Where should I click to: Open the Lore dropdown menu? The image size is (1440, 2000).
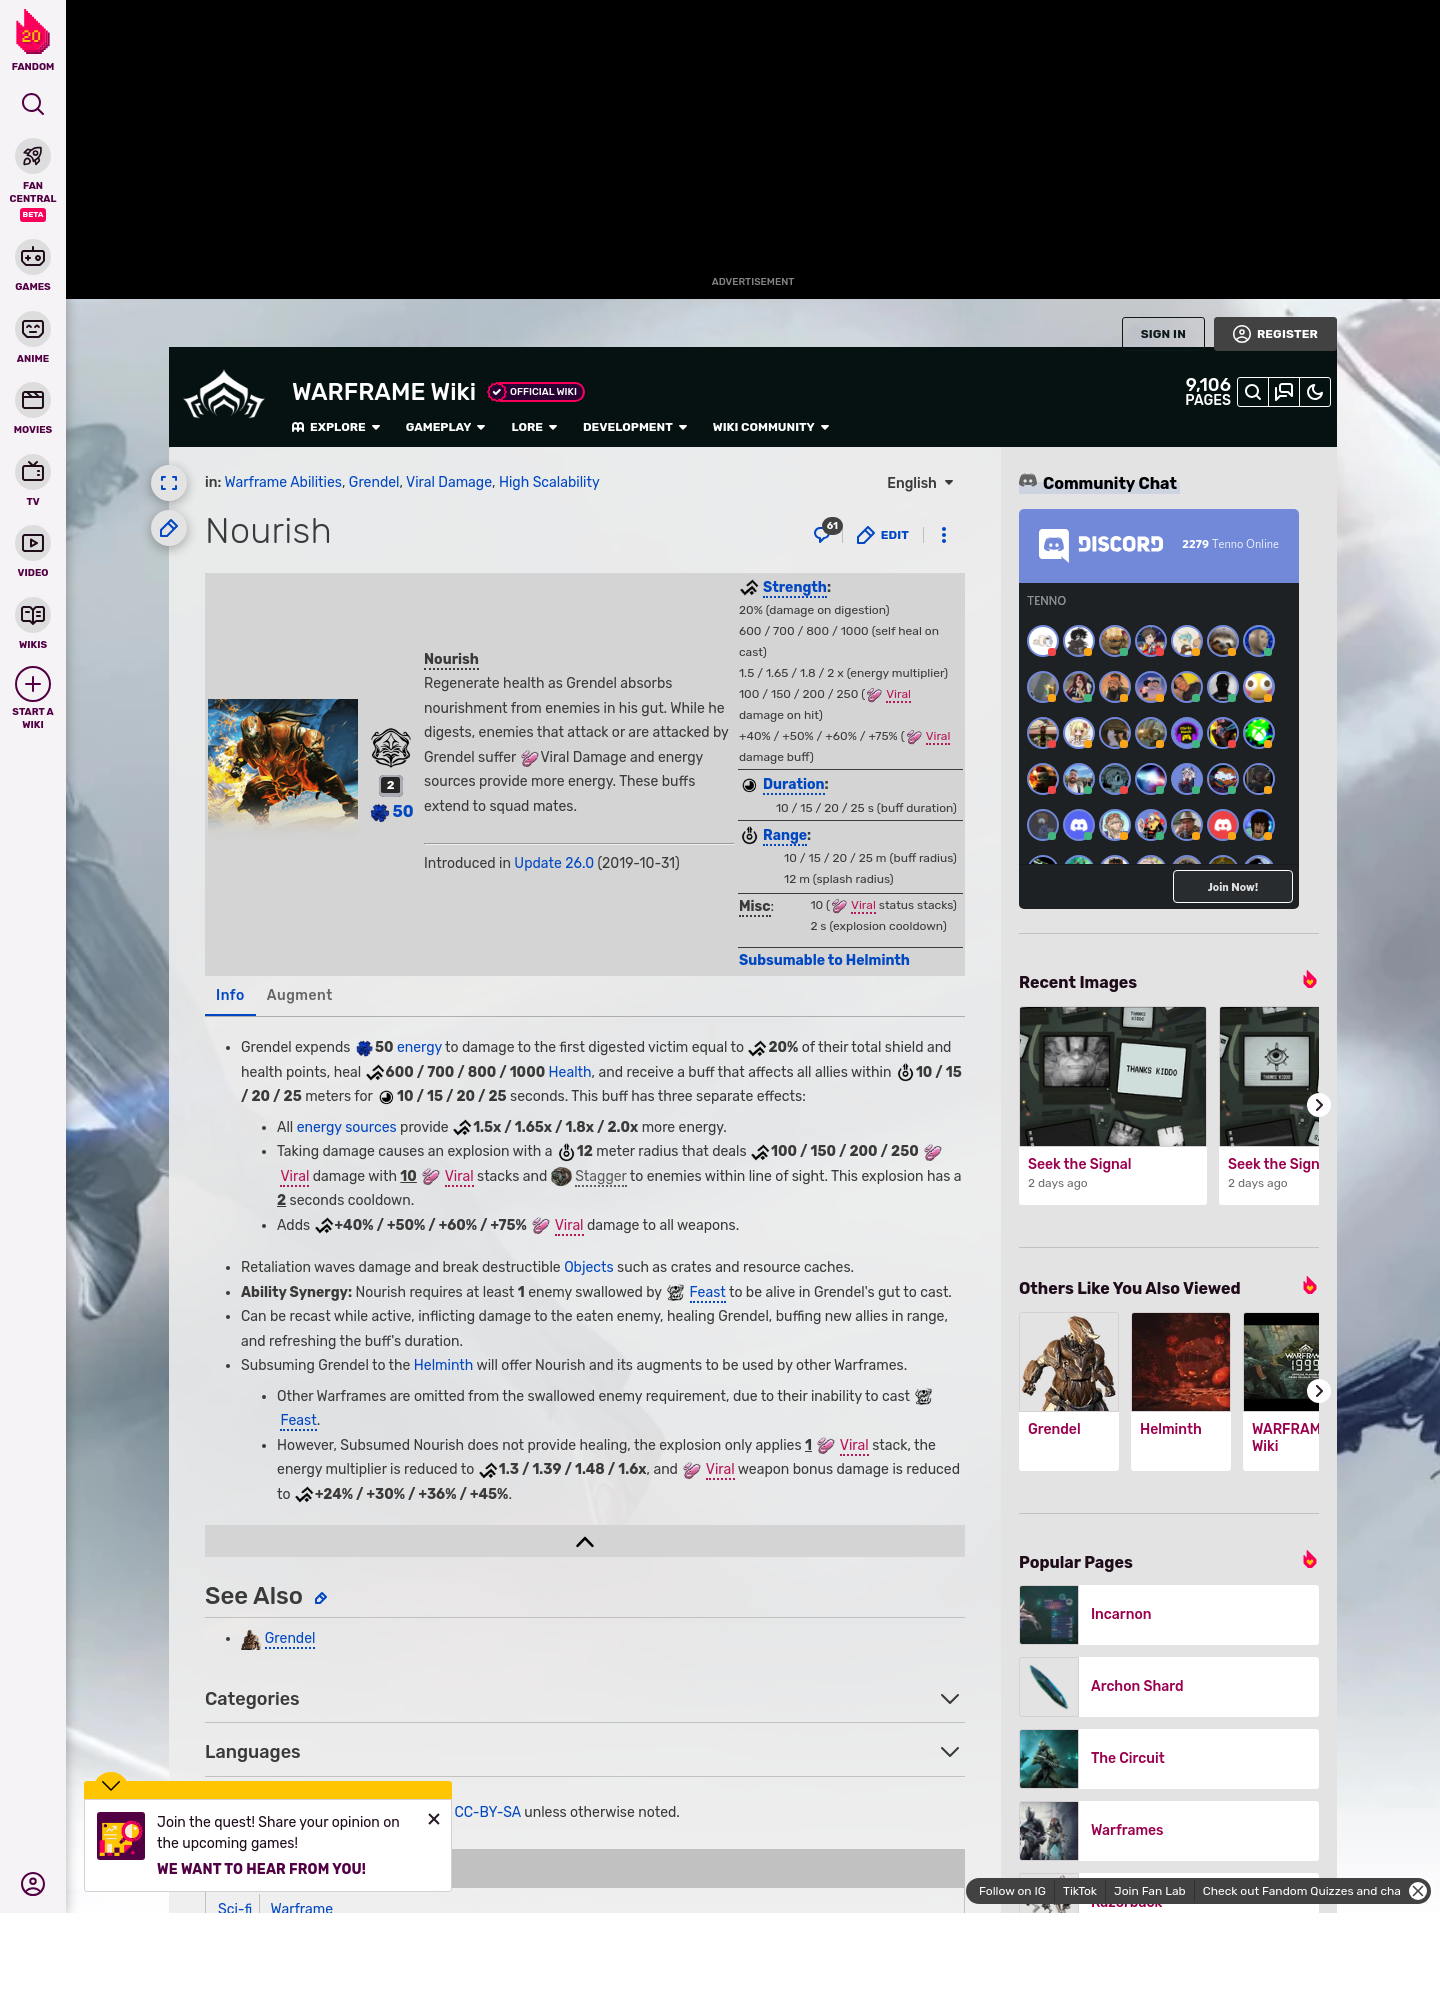534,427
